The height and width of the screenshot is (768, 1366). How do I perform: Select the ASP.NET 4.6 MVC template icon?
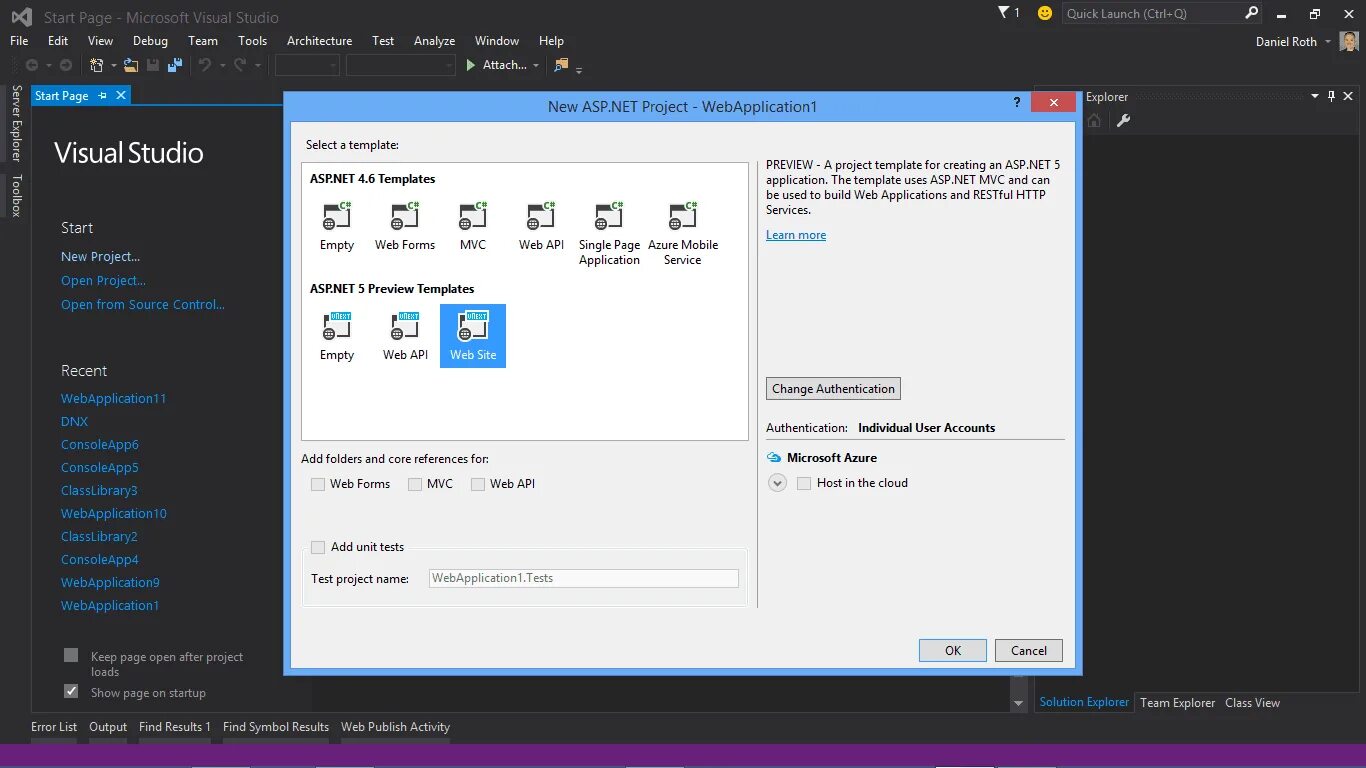coord(473,215)
